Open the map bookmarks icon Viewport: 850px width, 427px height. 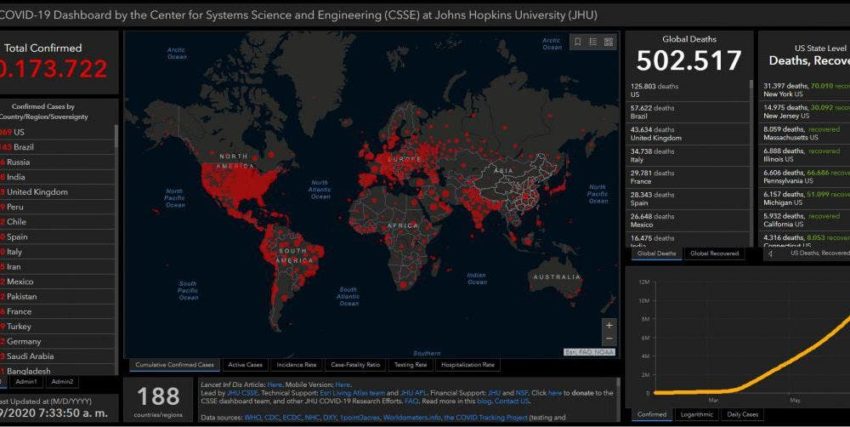click(x=577, y=42)
